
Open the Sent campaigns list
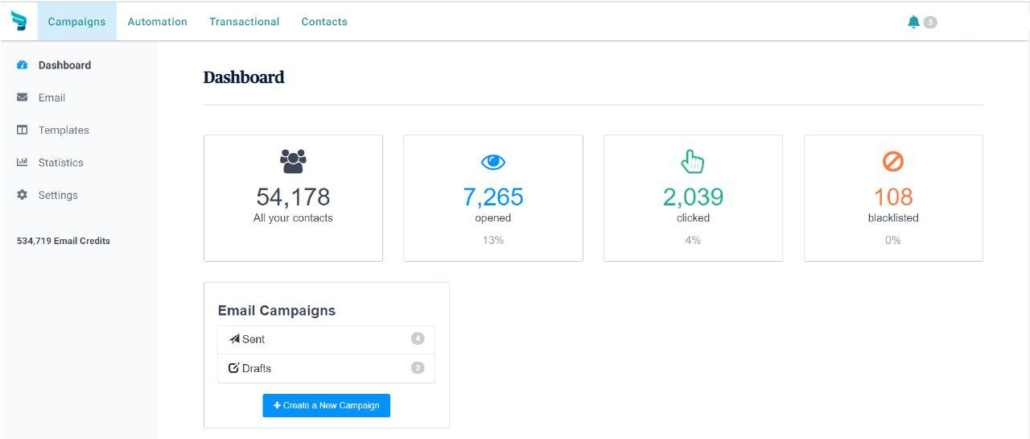[x=326, y=340]
